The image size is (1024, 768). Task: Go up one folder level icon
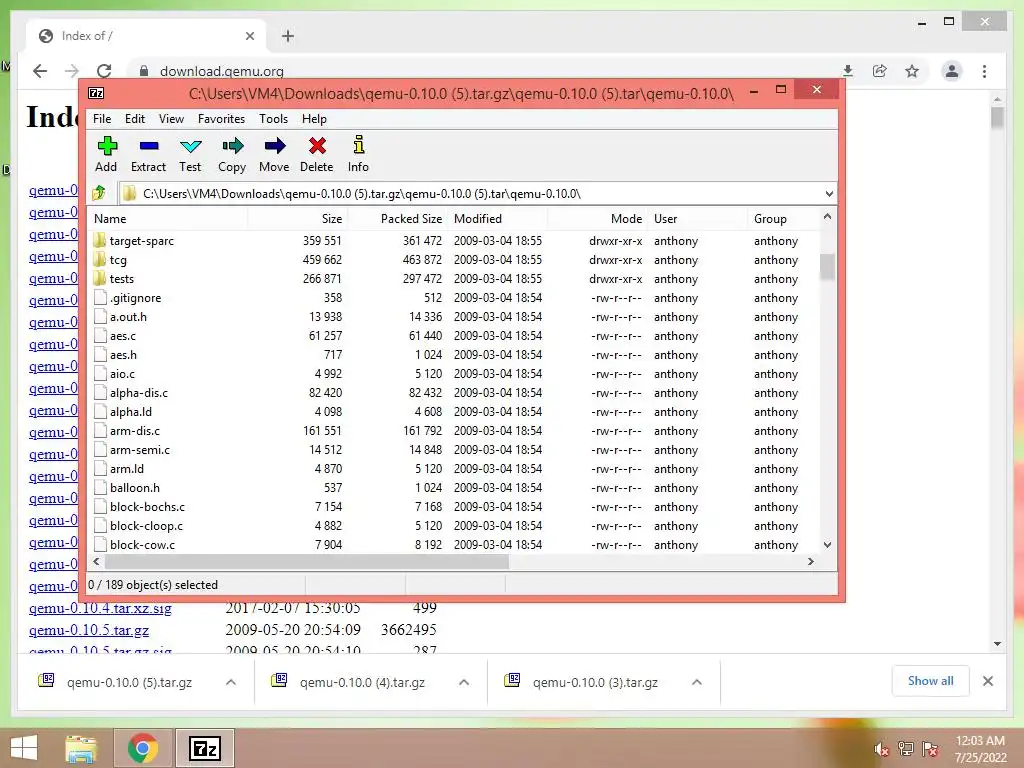[x=99, y=193]
